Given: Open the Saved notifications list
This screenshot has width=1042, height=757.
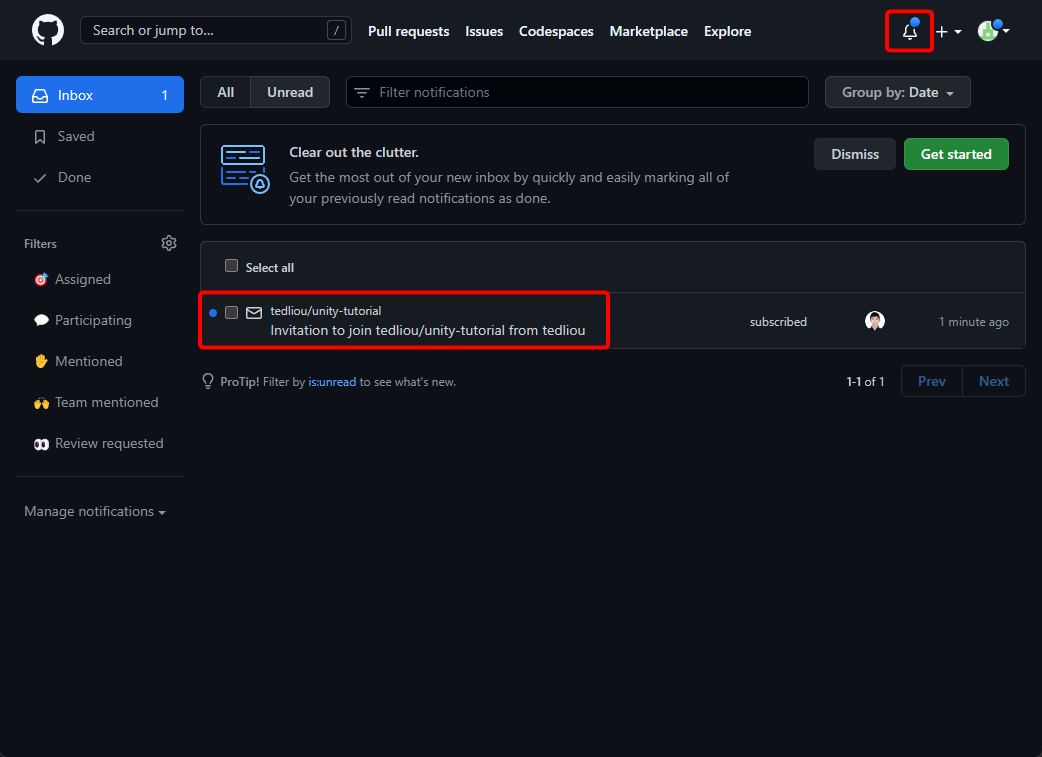Looking at the screenshot, I should point(100,137).
